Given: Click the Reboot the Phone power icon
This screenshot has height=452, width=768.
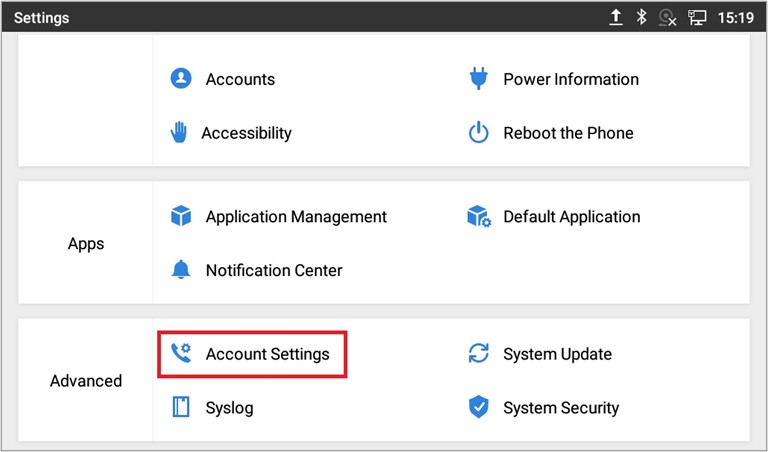Looking at the screenshot, I should 478,133.
